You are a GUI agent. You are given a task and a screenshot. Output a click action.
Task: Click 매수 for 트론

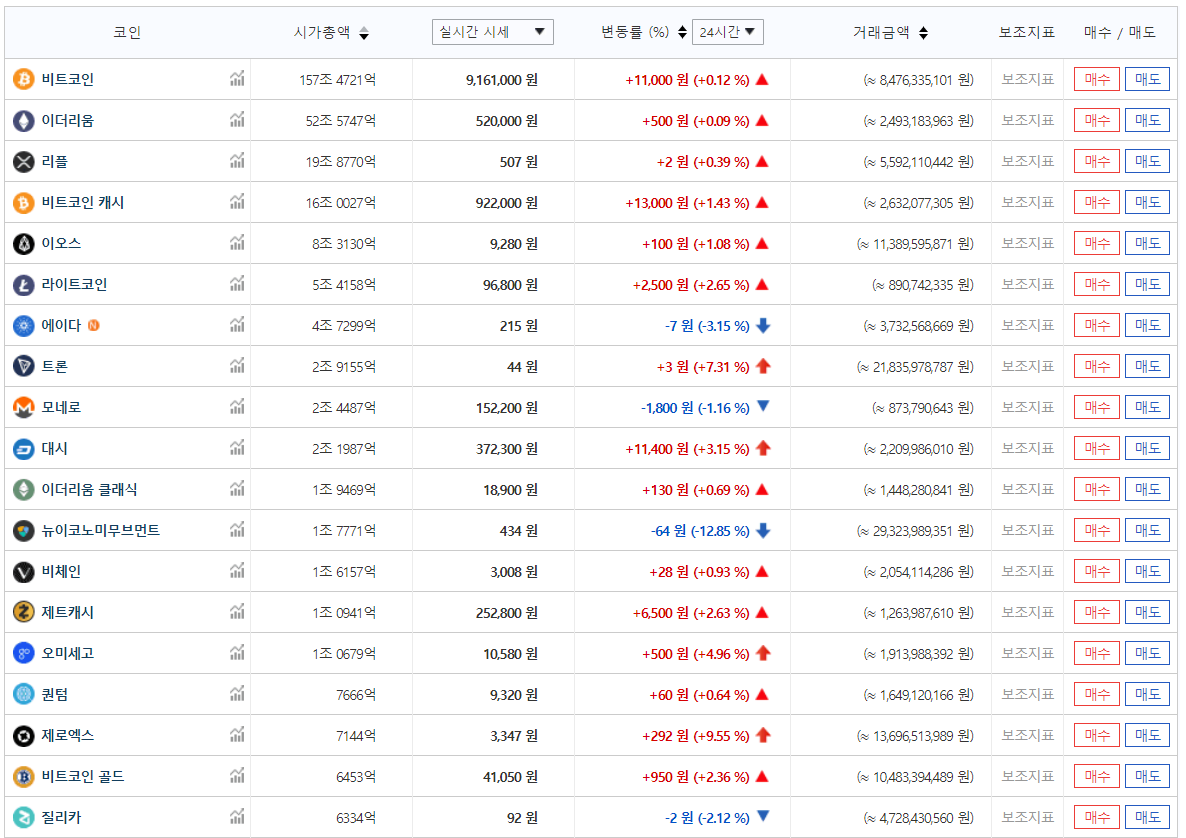click(1096, 365)
